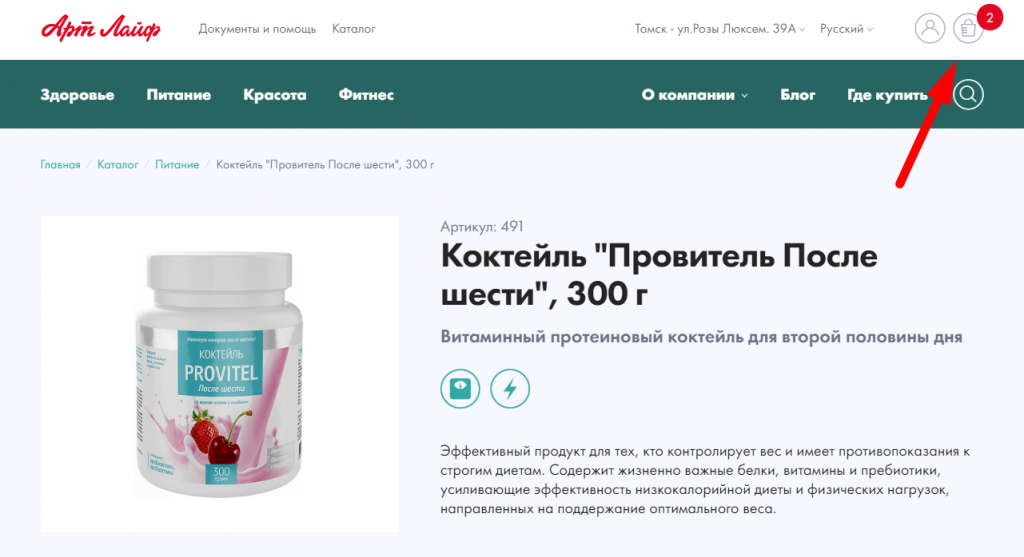1024x557 pixels.
Task: Open the Блог page
Action: 797,95
